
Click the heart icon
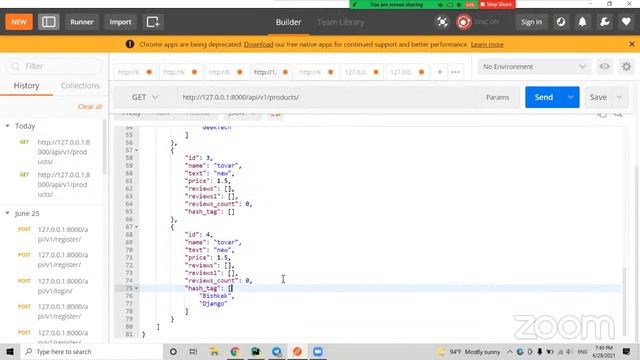coord(626,22)
